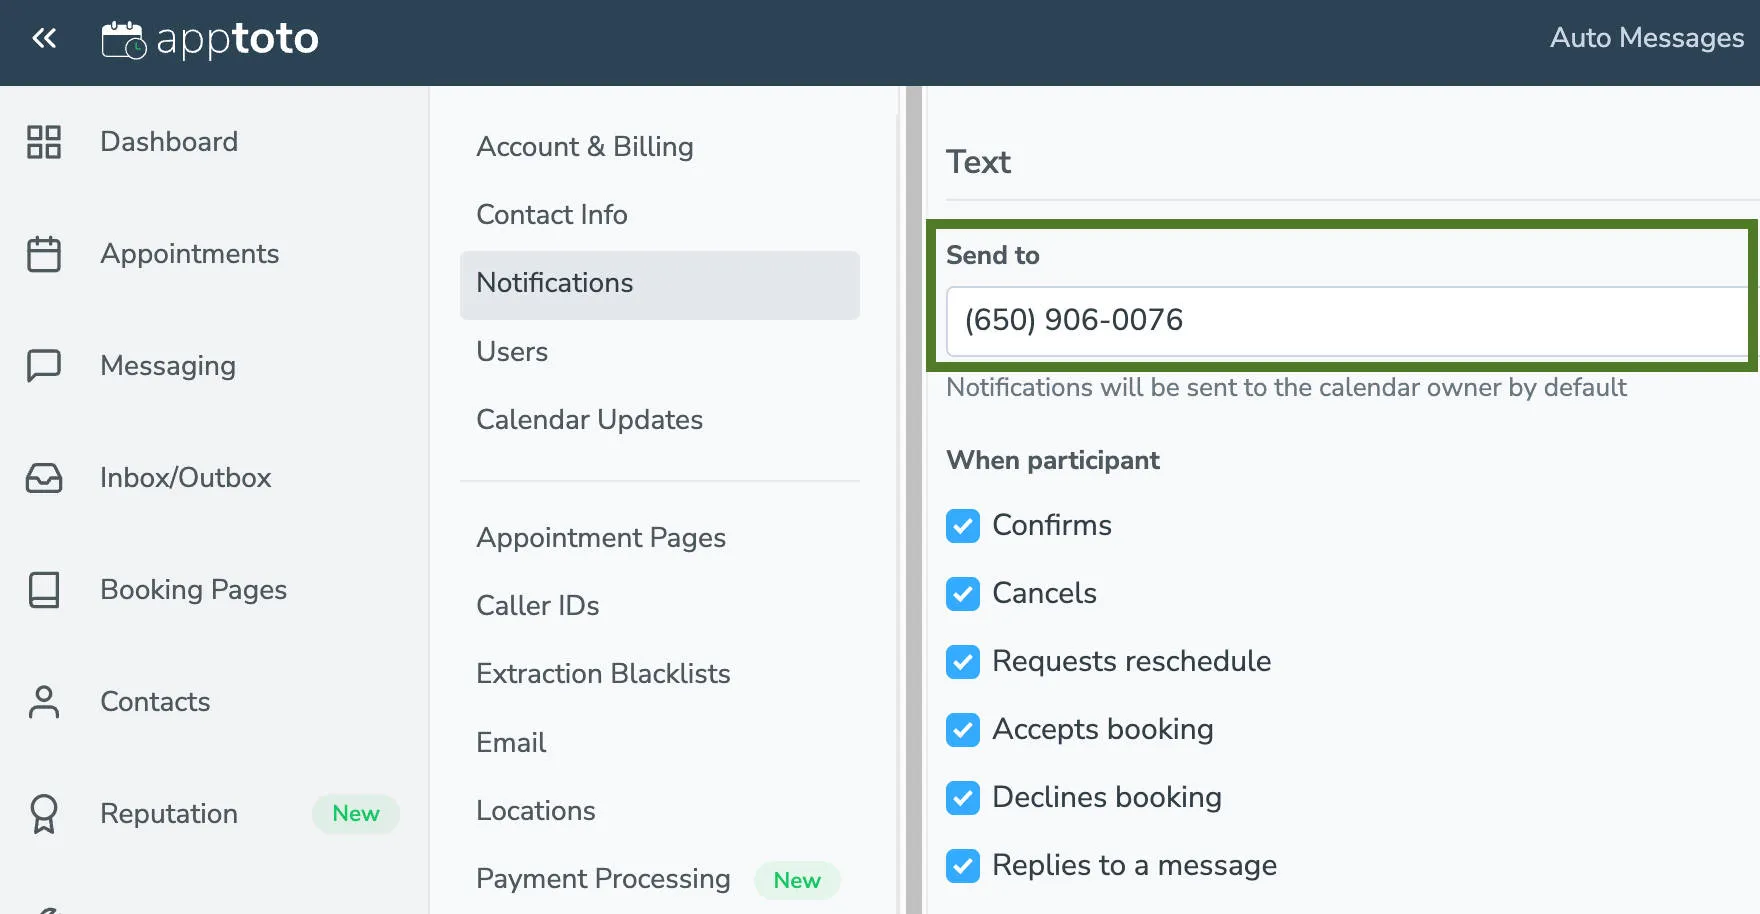This screenshot has height=914, width=1760.
Task: Collapse the sidebar with the double chevron
Action: (44, 37)
